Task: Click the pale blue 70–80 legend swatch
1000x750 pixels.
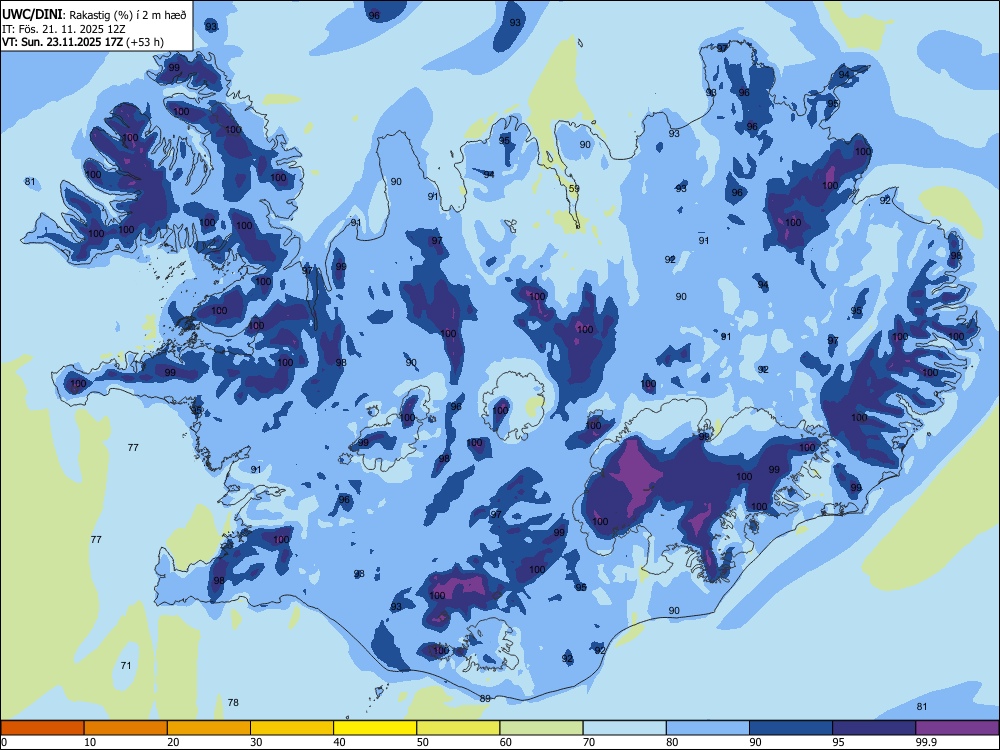Action: pos(625,728)
